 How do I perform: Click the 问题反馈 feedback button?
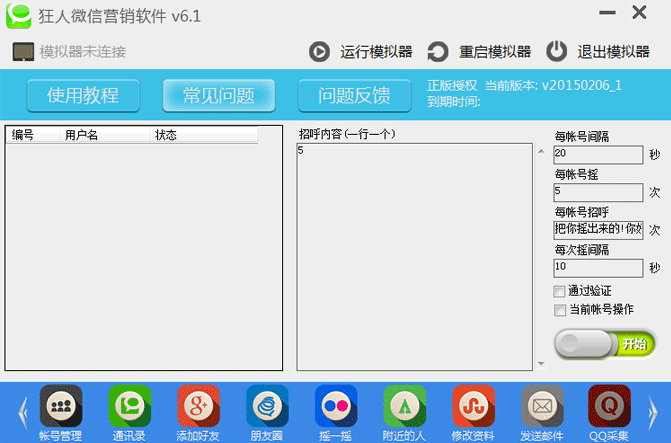(353, 96)
